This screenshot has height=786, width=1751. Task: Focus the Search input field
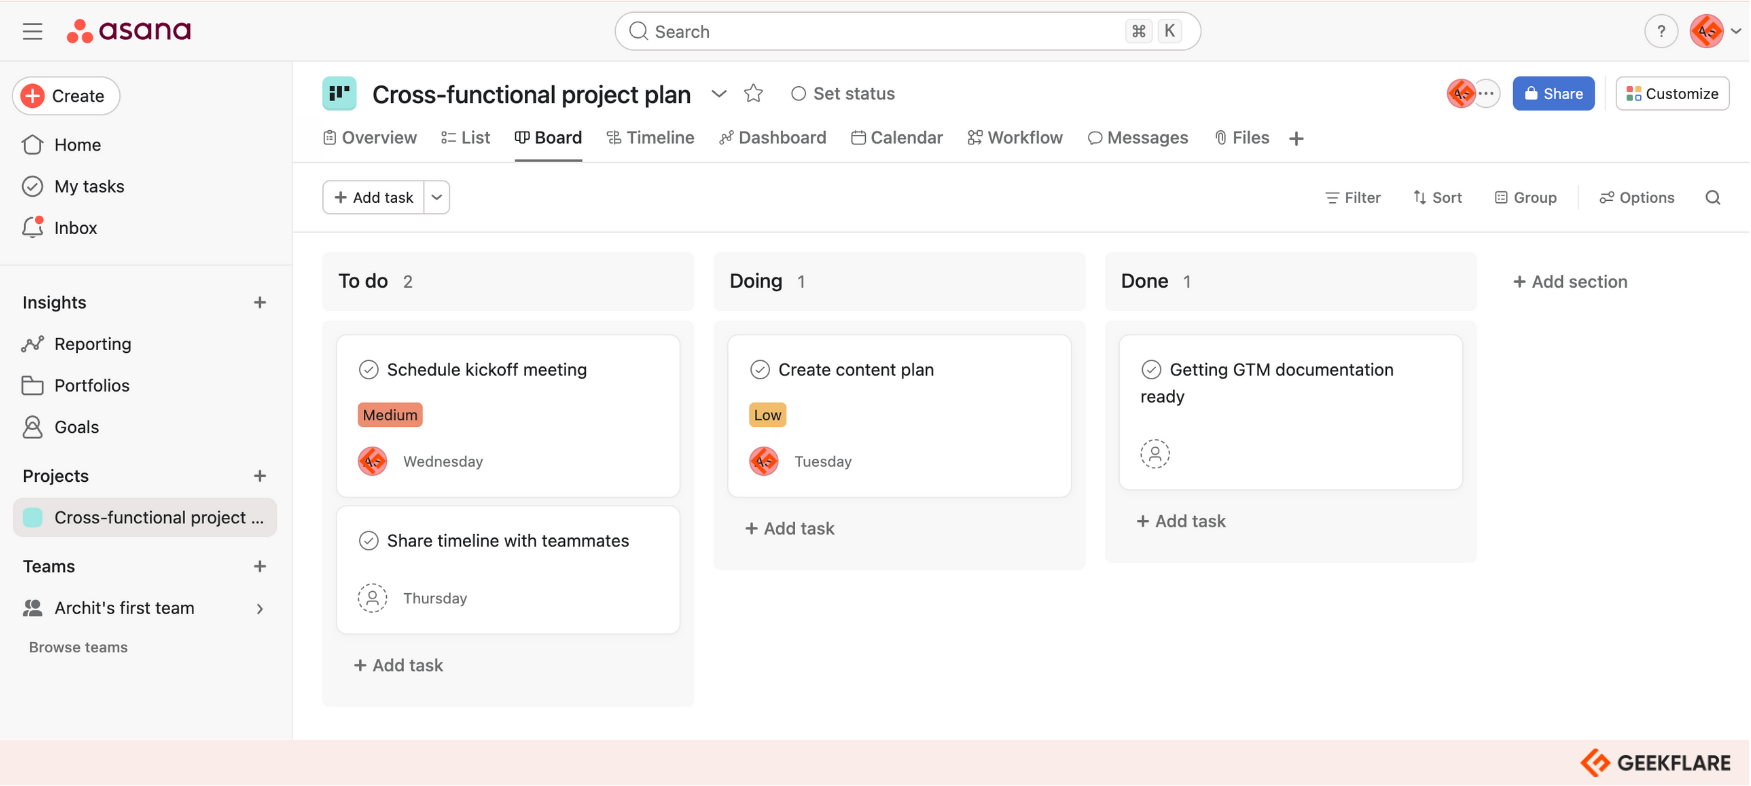tap(880, 32)
